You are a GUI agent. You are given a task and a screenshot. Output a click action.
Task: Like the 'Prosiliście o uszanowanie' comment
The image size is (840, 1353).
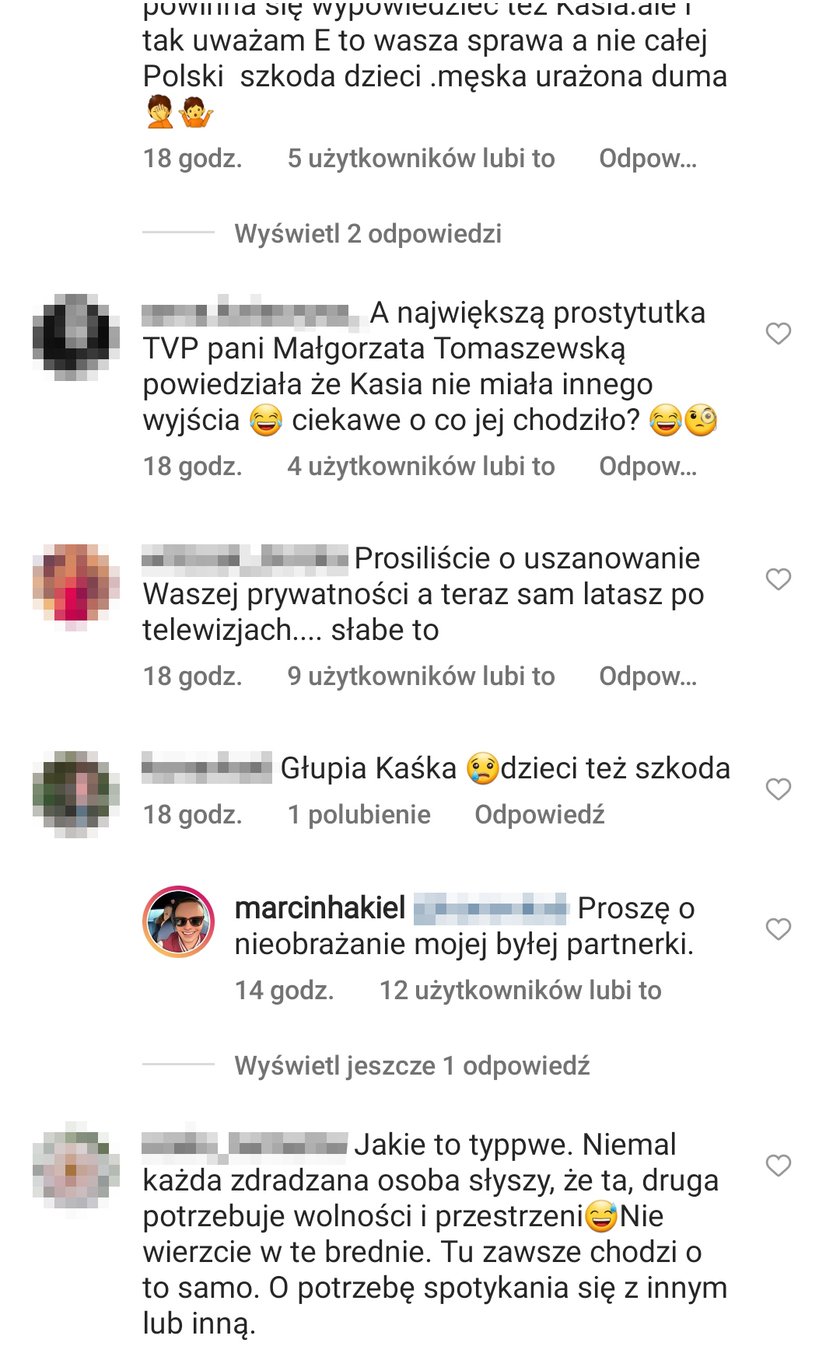click(778, 579)
